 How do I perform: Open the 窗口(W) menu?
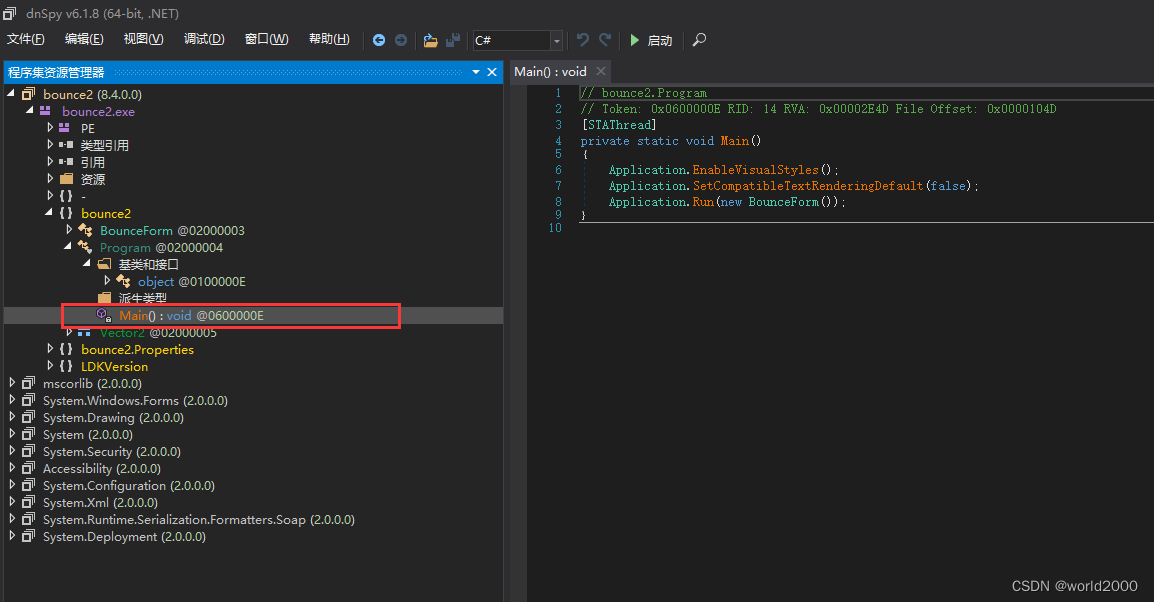pyautogui.click(x=266, y=39)
